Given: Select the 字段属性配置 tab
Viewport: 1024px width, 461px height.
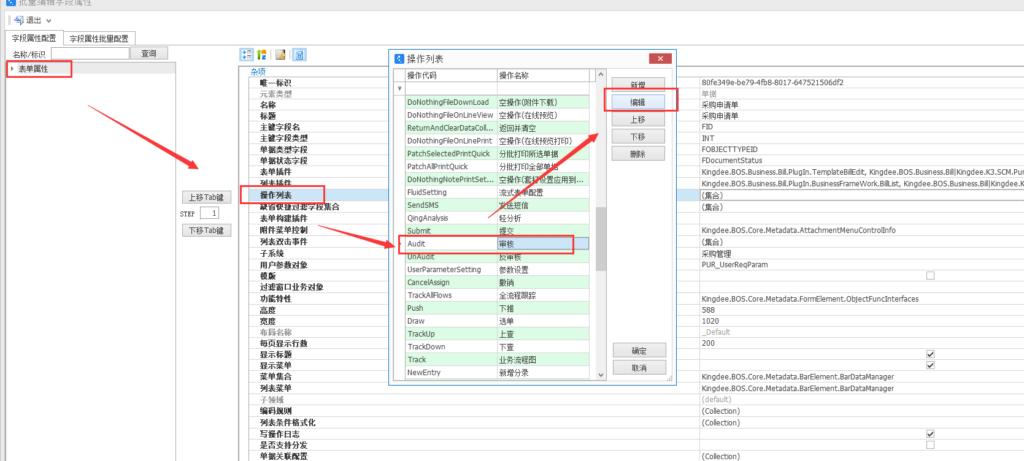Looking at the screenshot, I should pos(34,38).
